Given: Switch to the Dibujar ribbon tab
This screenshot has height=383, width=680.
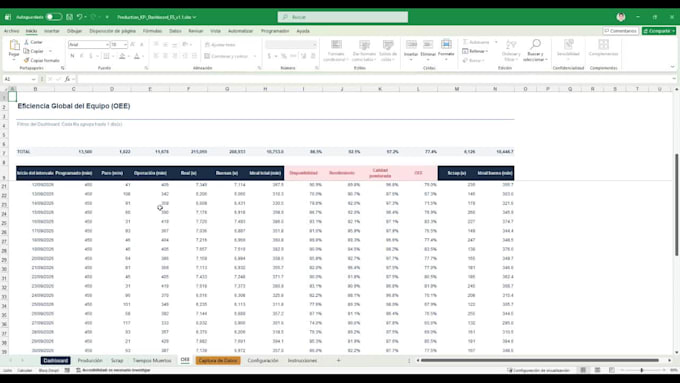Looking at the screenshot, I should click(74, 31).
